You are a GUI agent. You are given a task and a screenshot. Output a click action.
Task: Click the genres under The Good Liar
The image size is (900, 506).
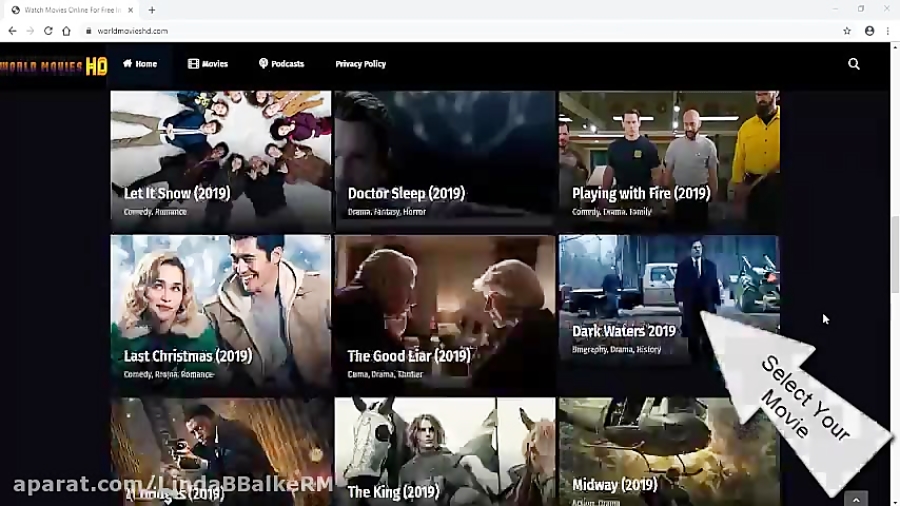pos(385,374)
